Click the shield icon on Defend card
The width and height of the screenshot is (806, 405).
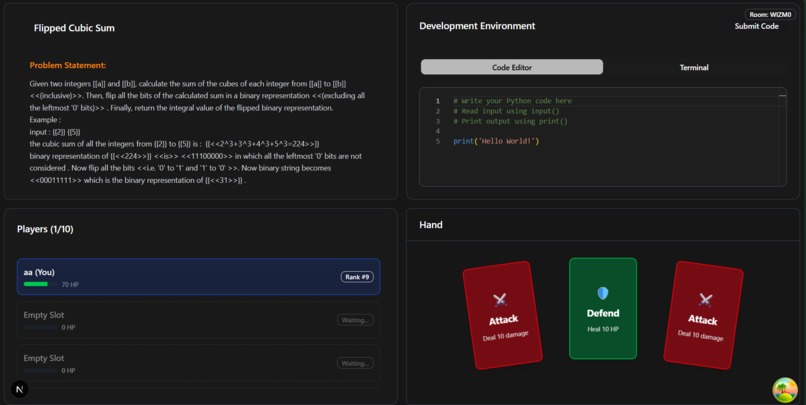(603, 293)
